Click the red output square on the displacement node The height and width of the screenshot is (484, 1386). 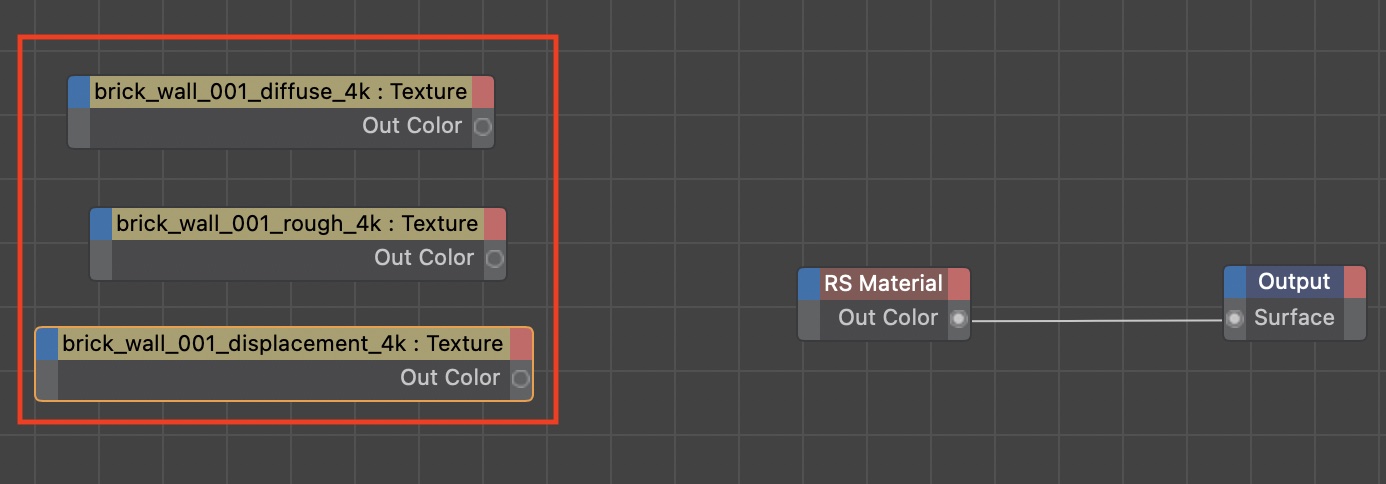pyautogui.click(x=521, y=344)
